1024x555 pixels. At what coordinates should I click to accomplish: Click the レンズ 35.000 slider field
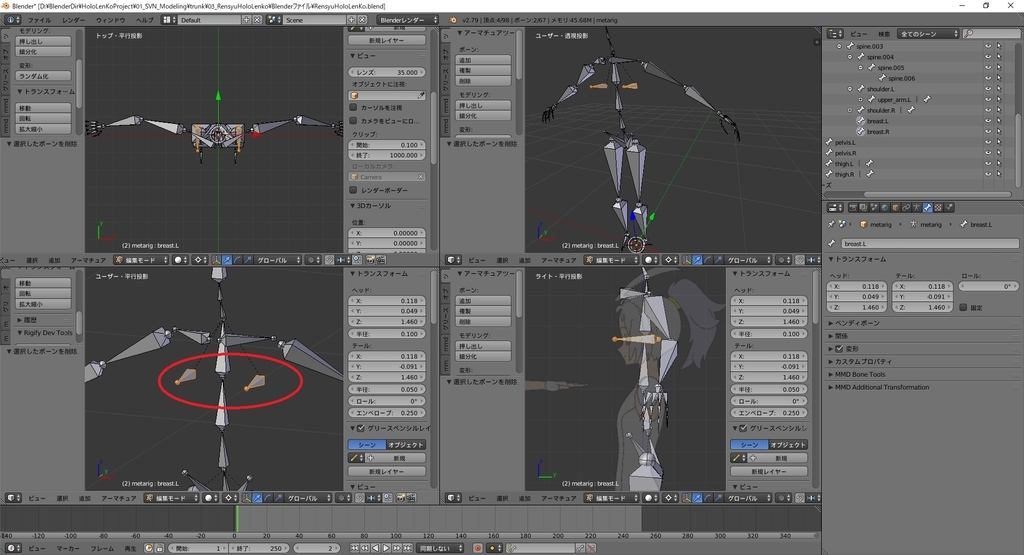(x=387, y=72)
